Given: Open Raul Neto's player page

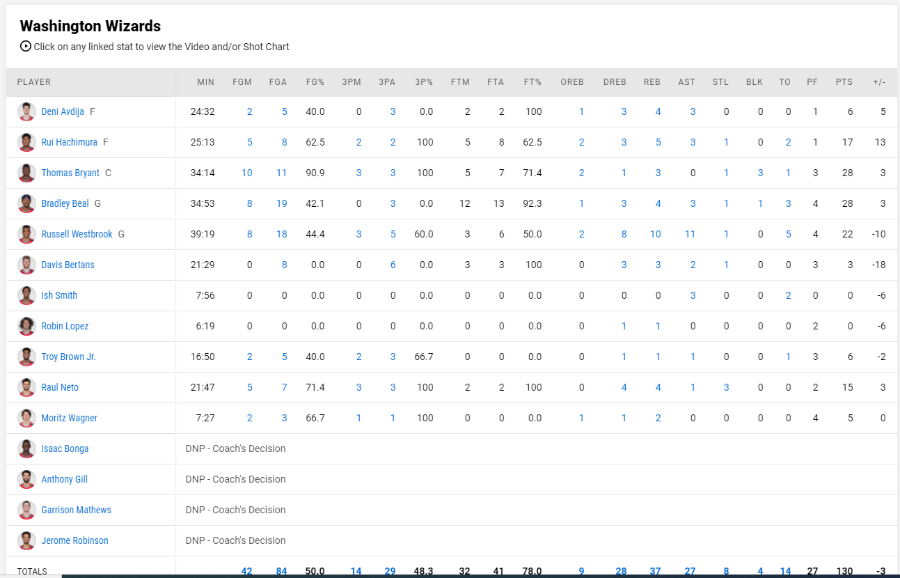Looking at the screenshot, I should pyautogui.click(x=60, y=387).
